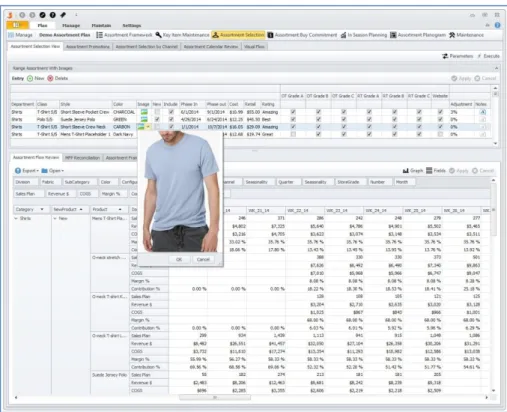Click Parameters icon

click(445, 56)
